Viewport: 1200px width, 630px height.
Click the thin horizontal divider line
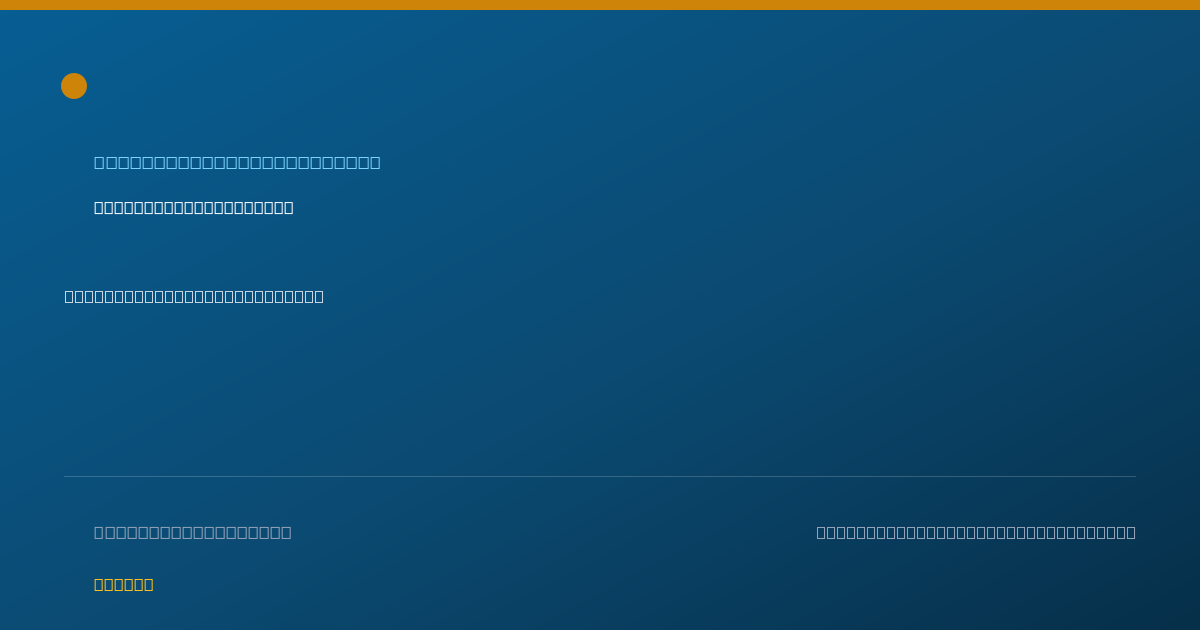tap(600, 476)
